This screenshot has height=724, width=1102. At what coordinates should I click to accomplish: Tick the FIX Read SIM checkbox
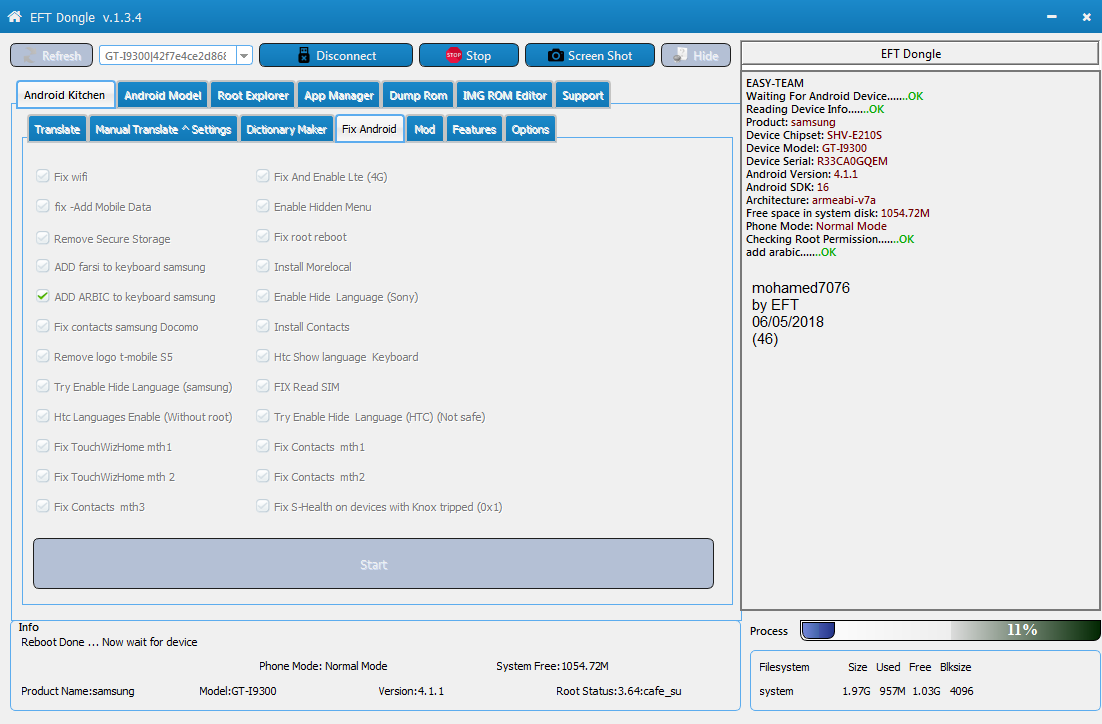[x=263, y=386]
